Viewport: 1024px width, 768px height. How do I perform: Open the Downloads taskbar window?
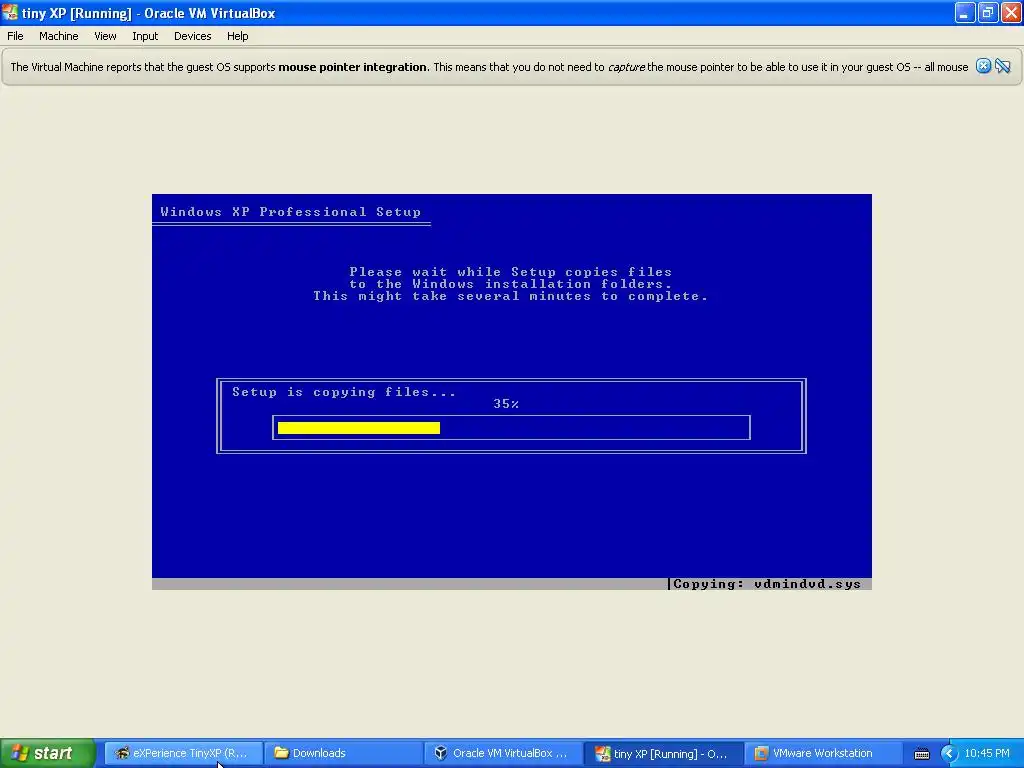point(344,753)
